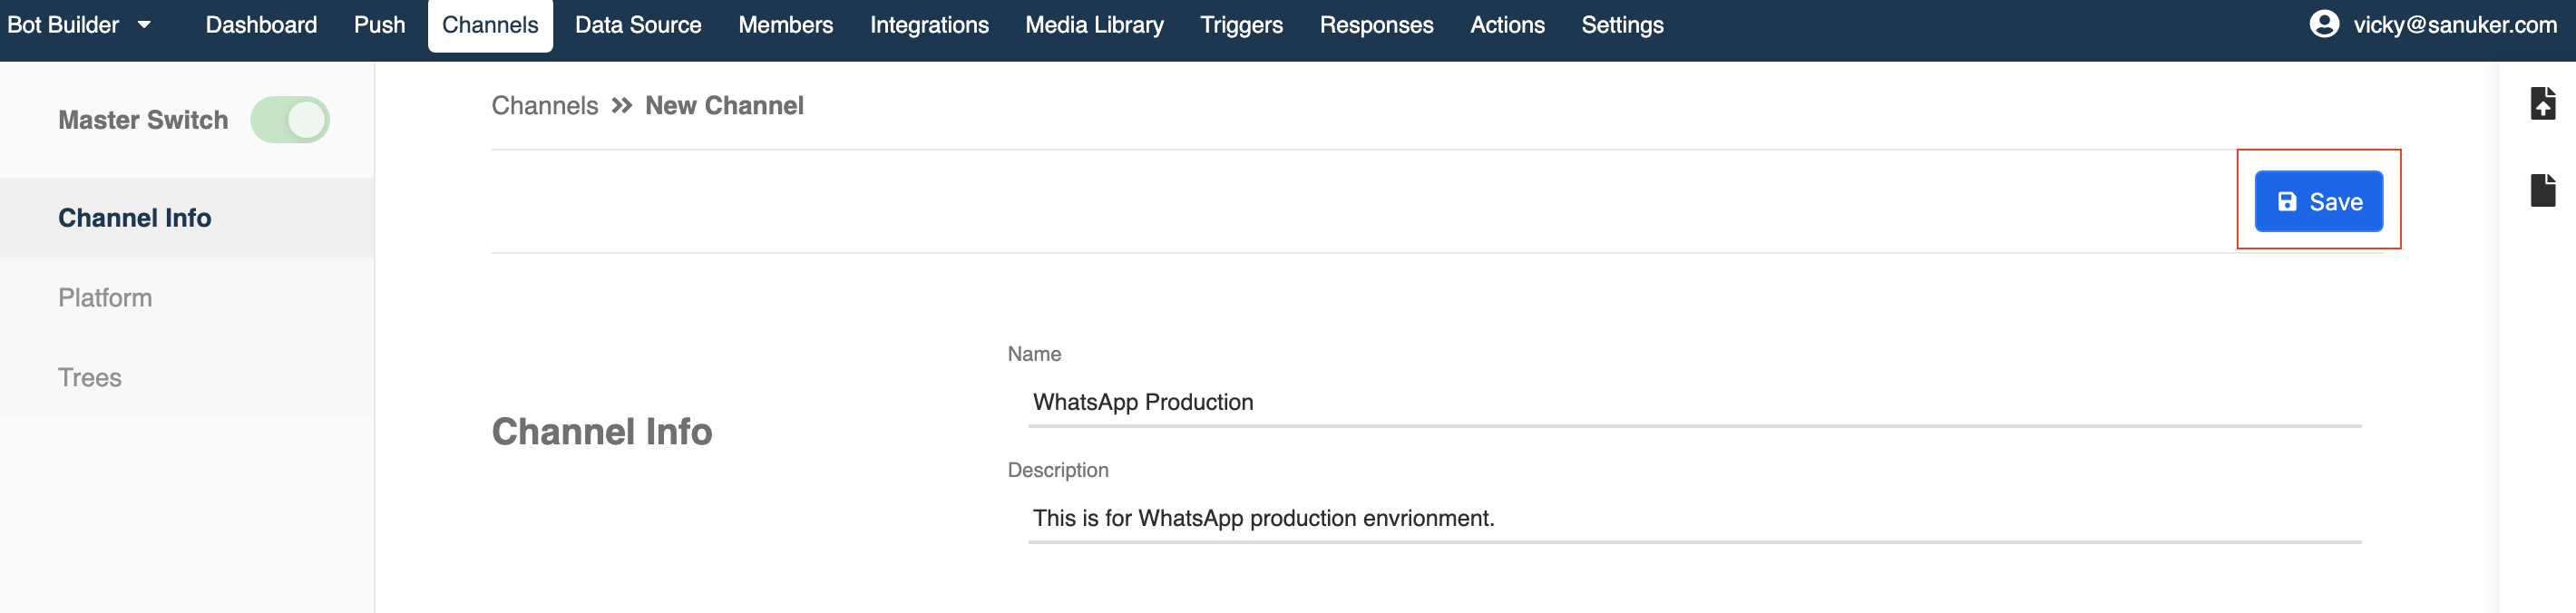Click the Channels breadcrumb link
Viewport: 2576px width, 613px height.
pos(544,106)
